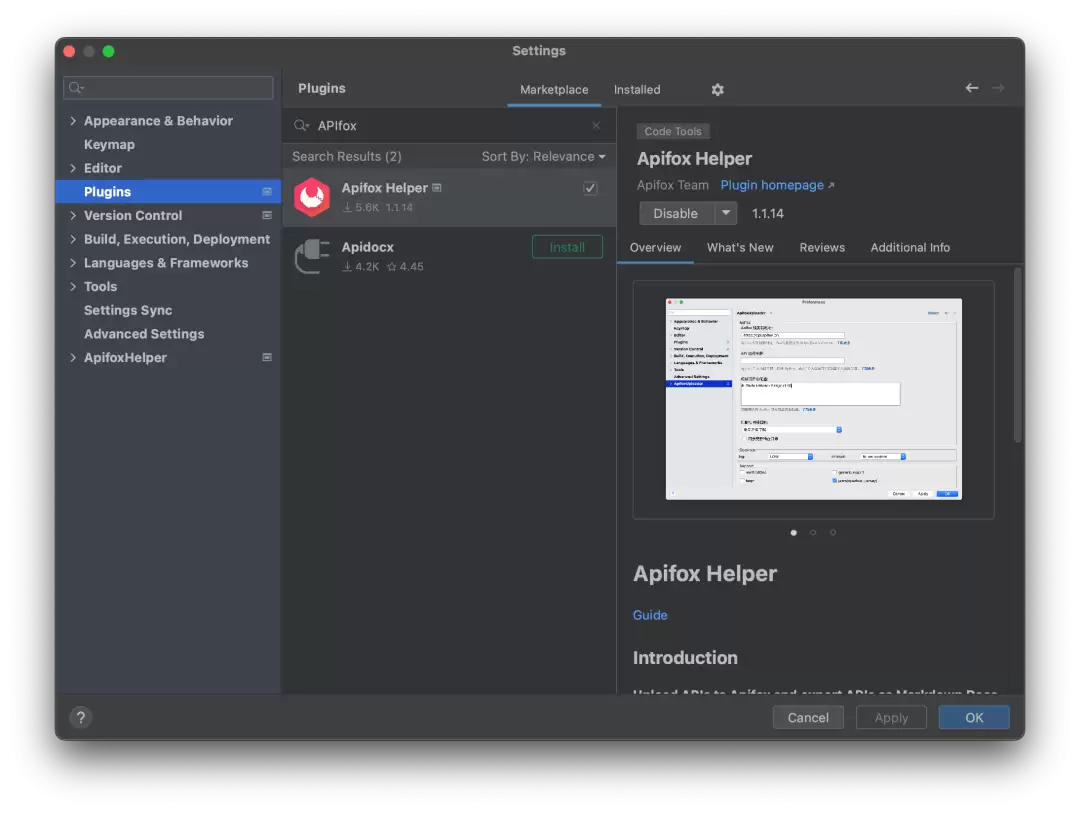Viewport: 1080px width, 813px height.
Task: Select the Apidocx search result name
Action: tap(368, 247)
